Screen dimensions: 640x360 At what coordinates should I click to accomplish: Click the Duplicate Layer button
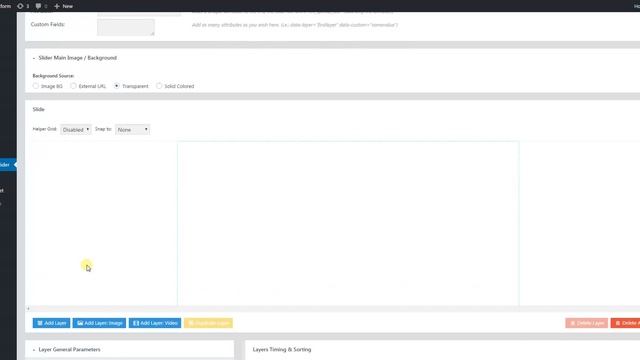click(x=209, y=323)
